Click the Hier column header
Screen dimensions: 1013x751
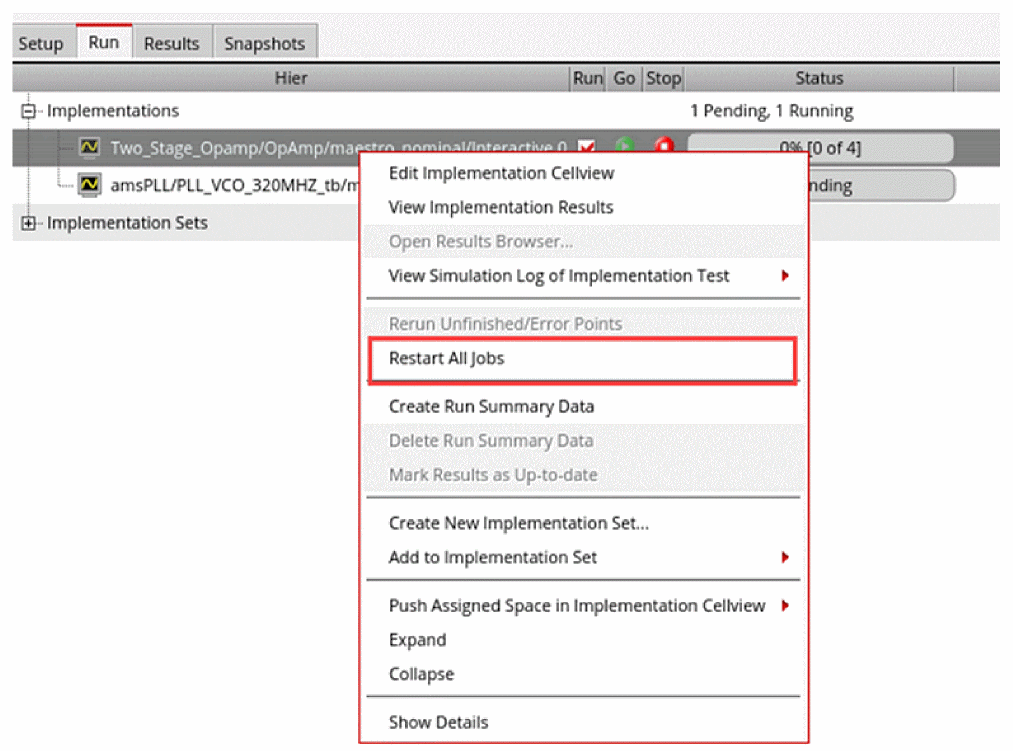pyautogui.click(x=291, y=78)
